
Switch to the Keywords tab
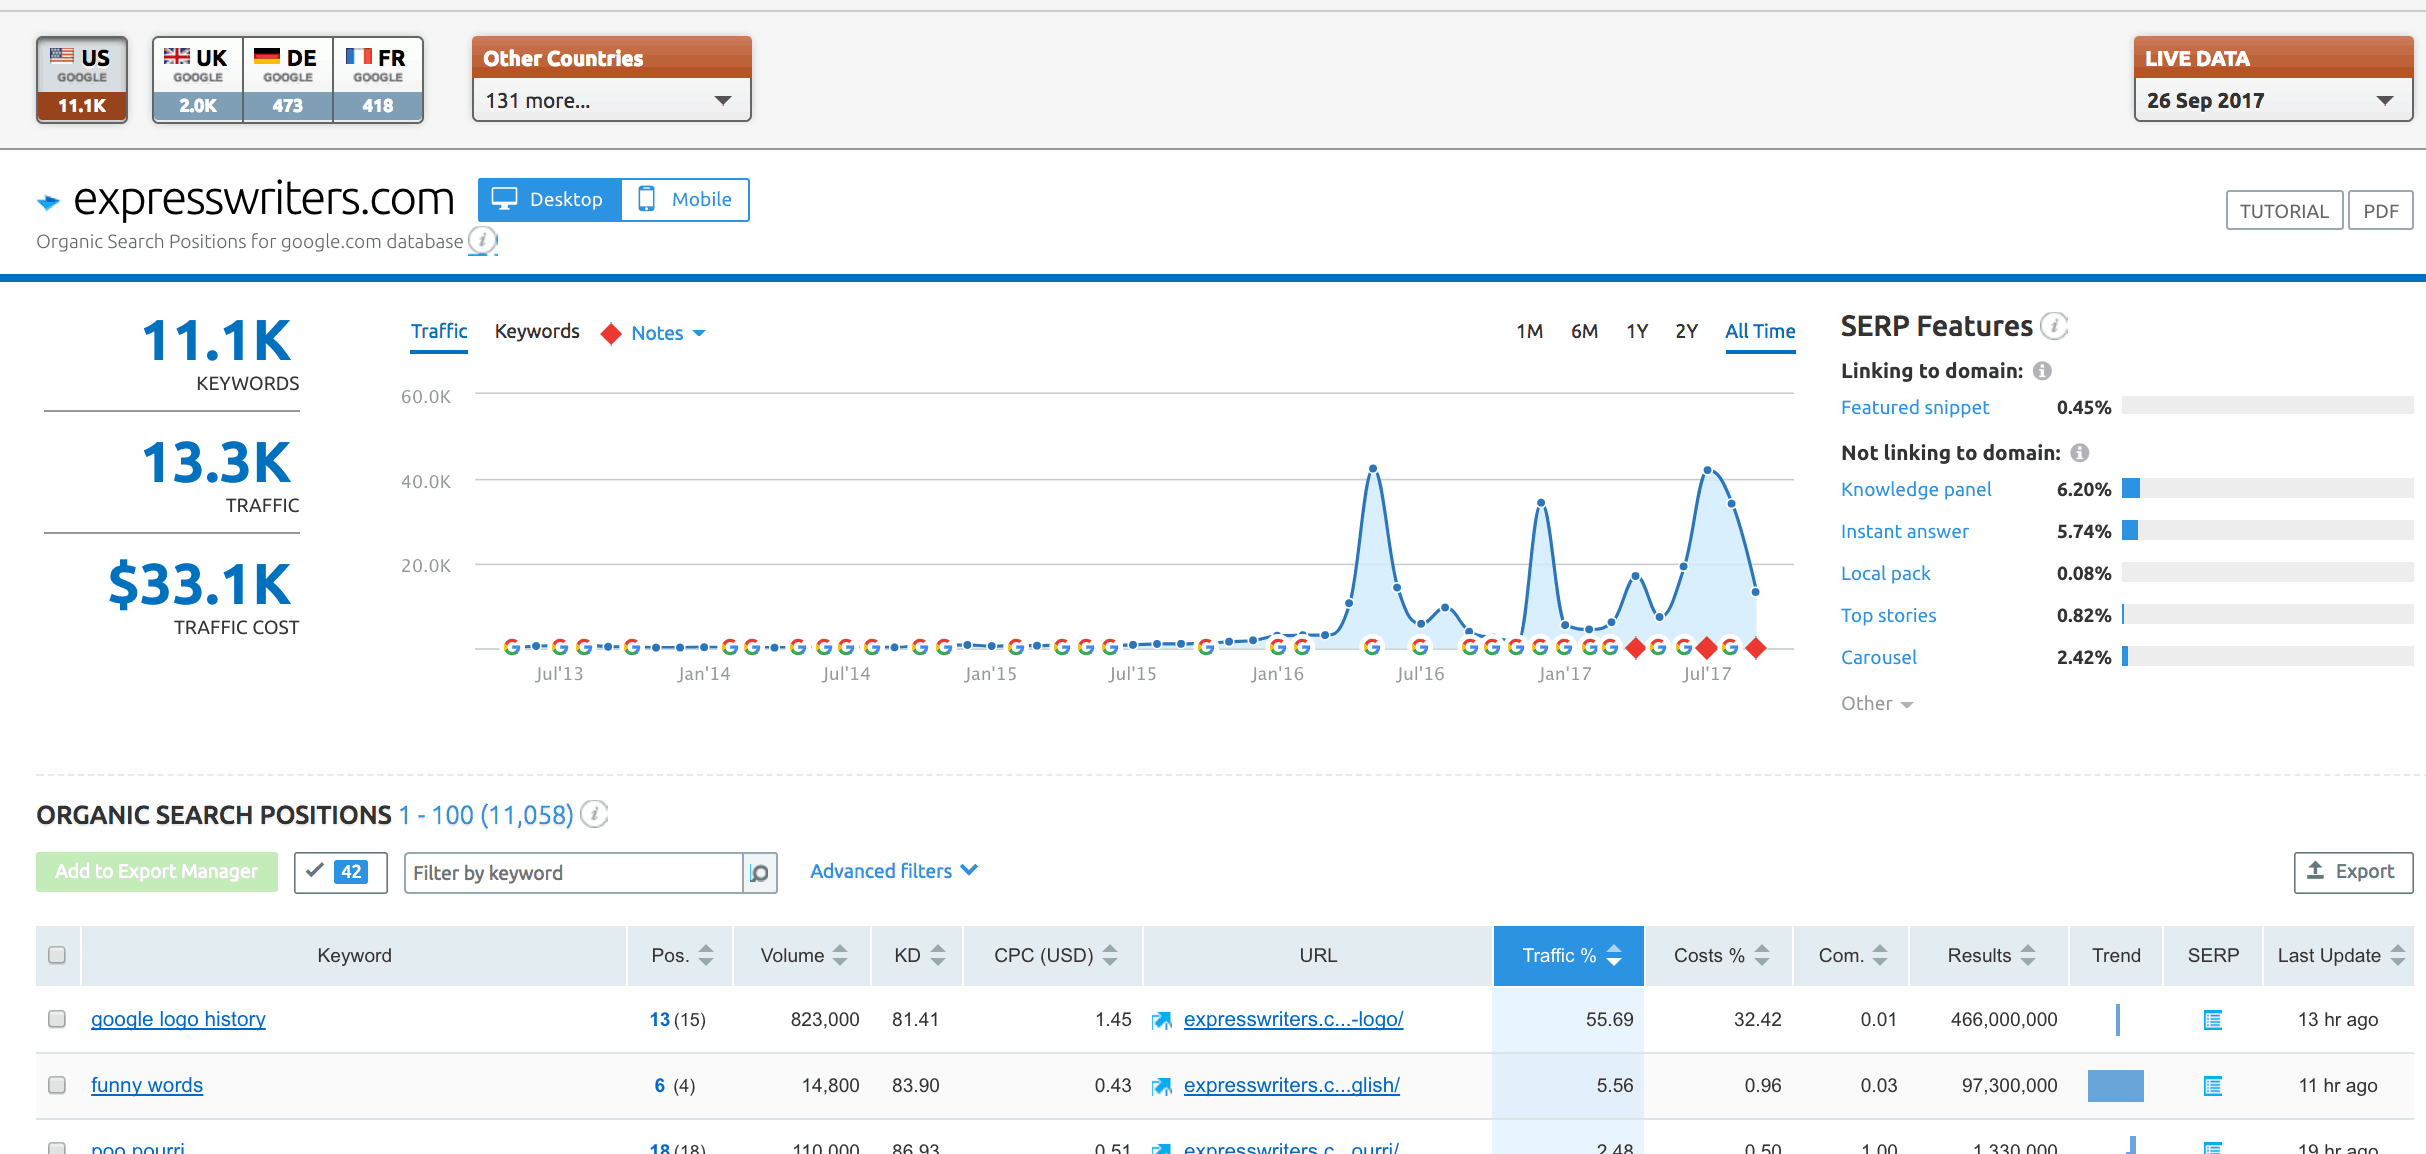tap(537, 331)
